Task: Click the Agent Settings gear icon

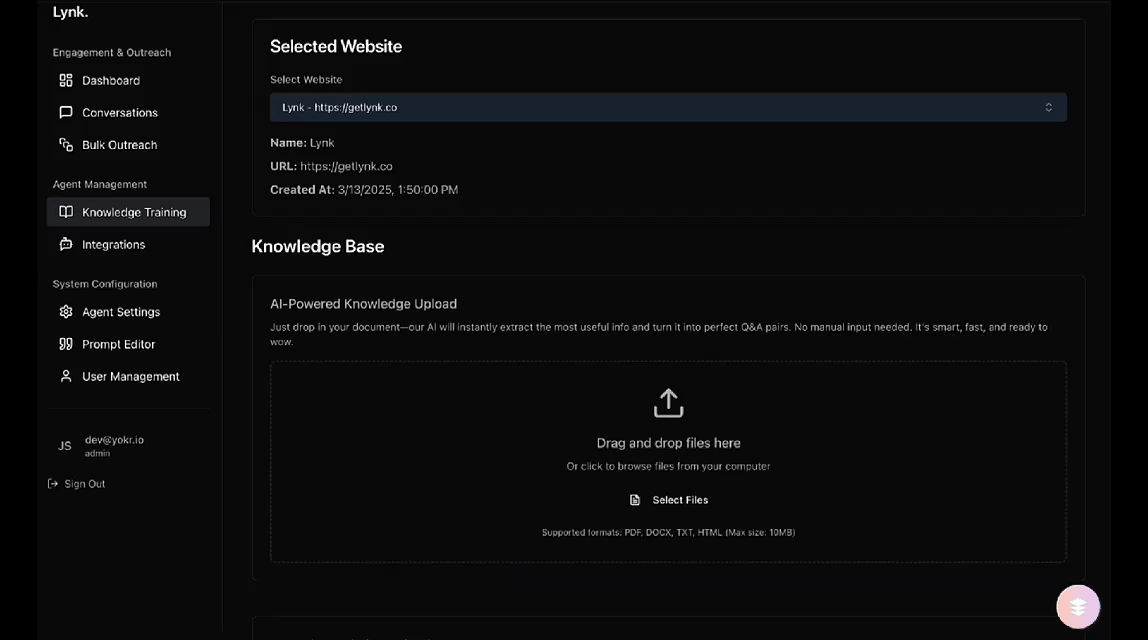Action: (x=66, y=312)
